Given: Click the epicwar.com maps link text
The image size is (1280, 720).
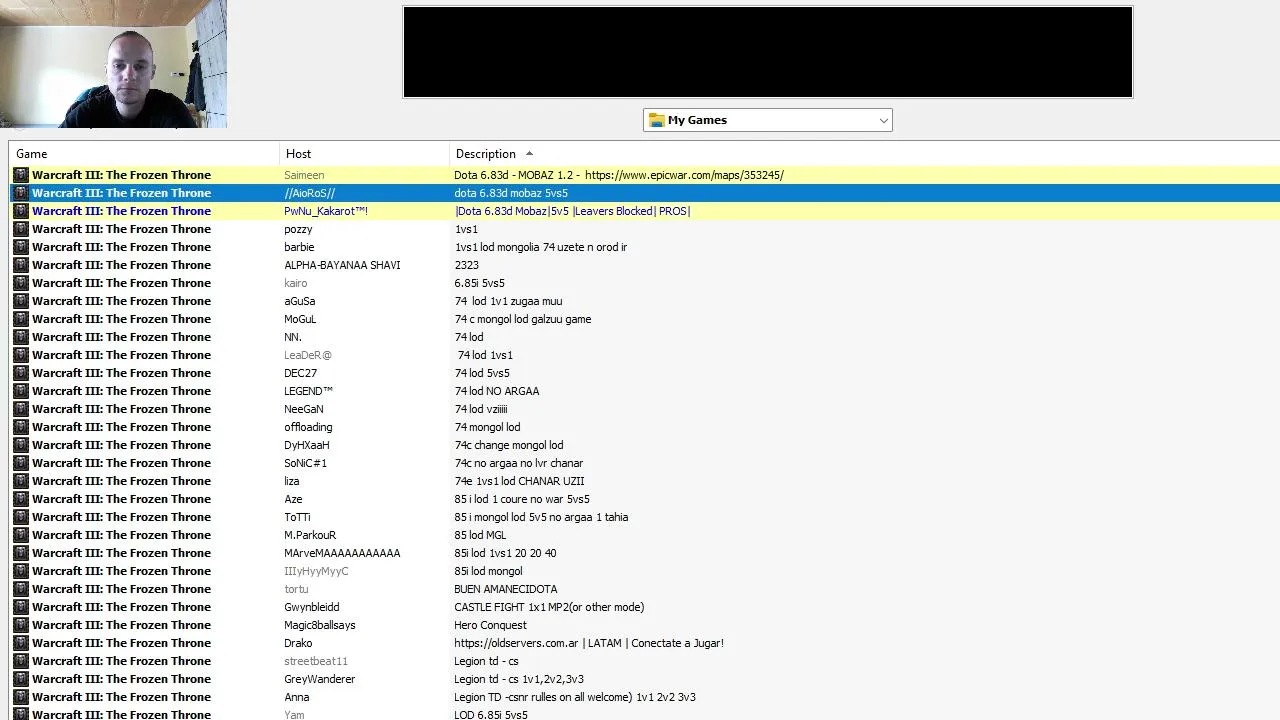Looking at the screenshot, I should (684, 175).
